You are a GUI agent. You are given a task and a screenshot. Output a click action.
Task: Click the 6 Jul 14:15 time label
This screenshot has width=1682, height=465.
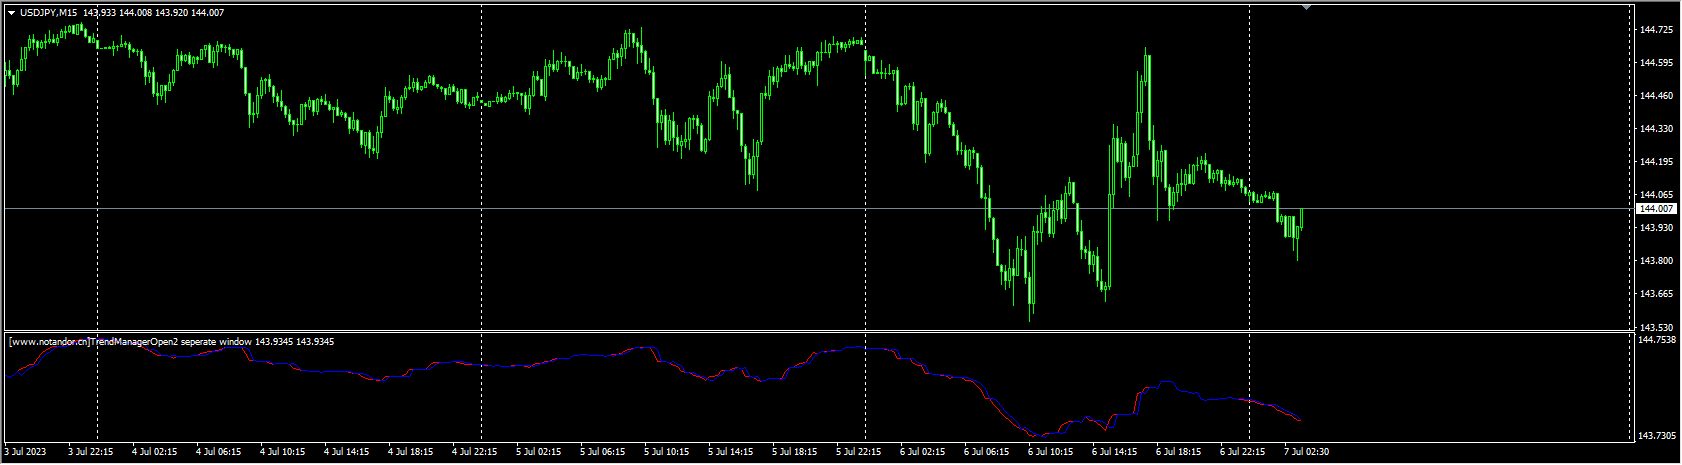tap(1115, 452)
